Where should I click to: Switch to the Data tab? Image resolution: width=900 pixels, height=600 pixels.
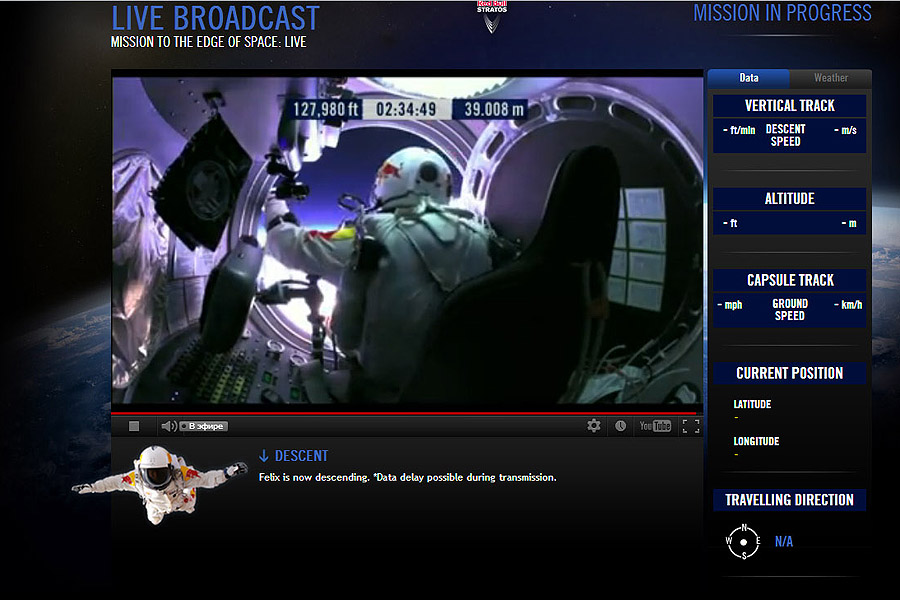(748, 78)
